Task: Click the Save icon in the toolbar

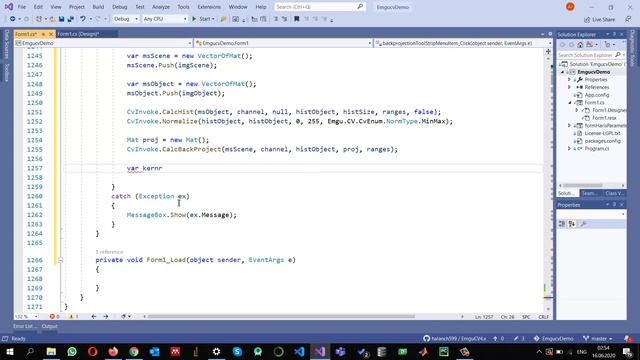Action: pos(62,19)
